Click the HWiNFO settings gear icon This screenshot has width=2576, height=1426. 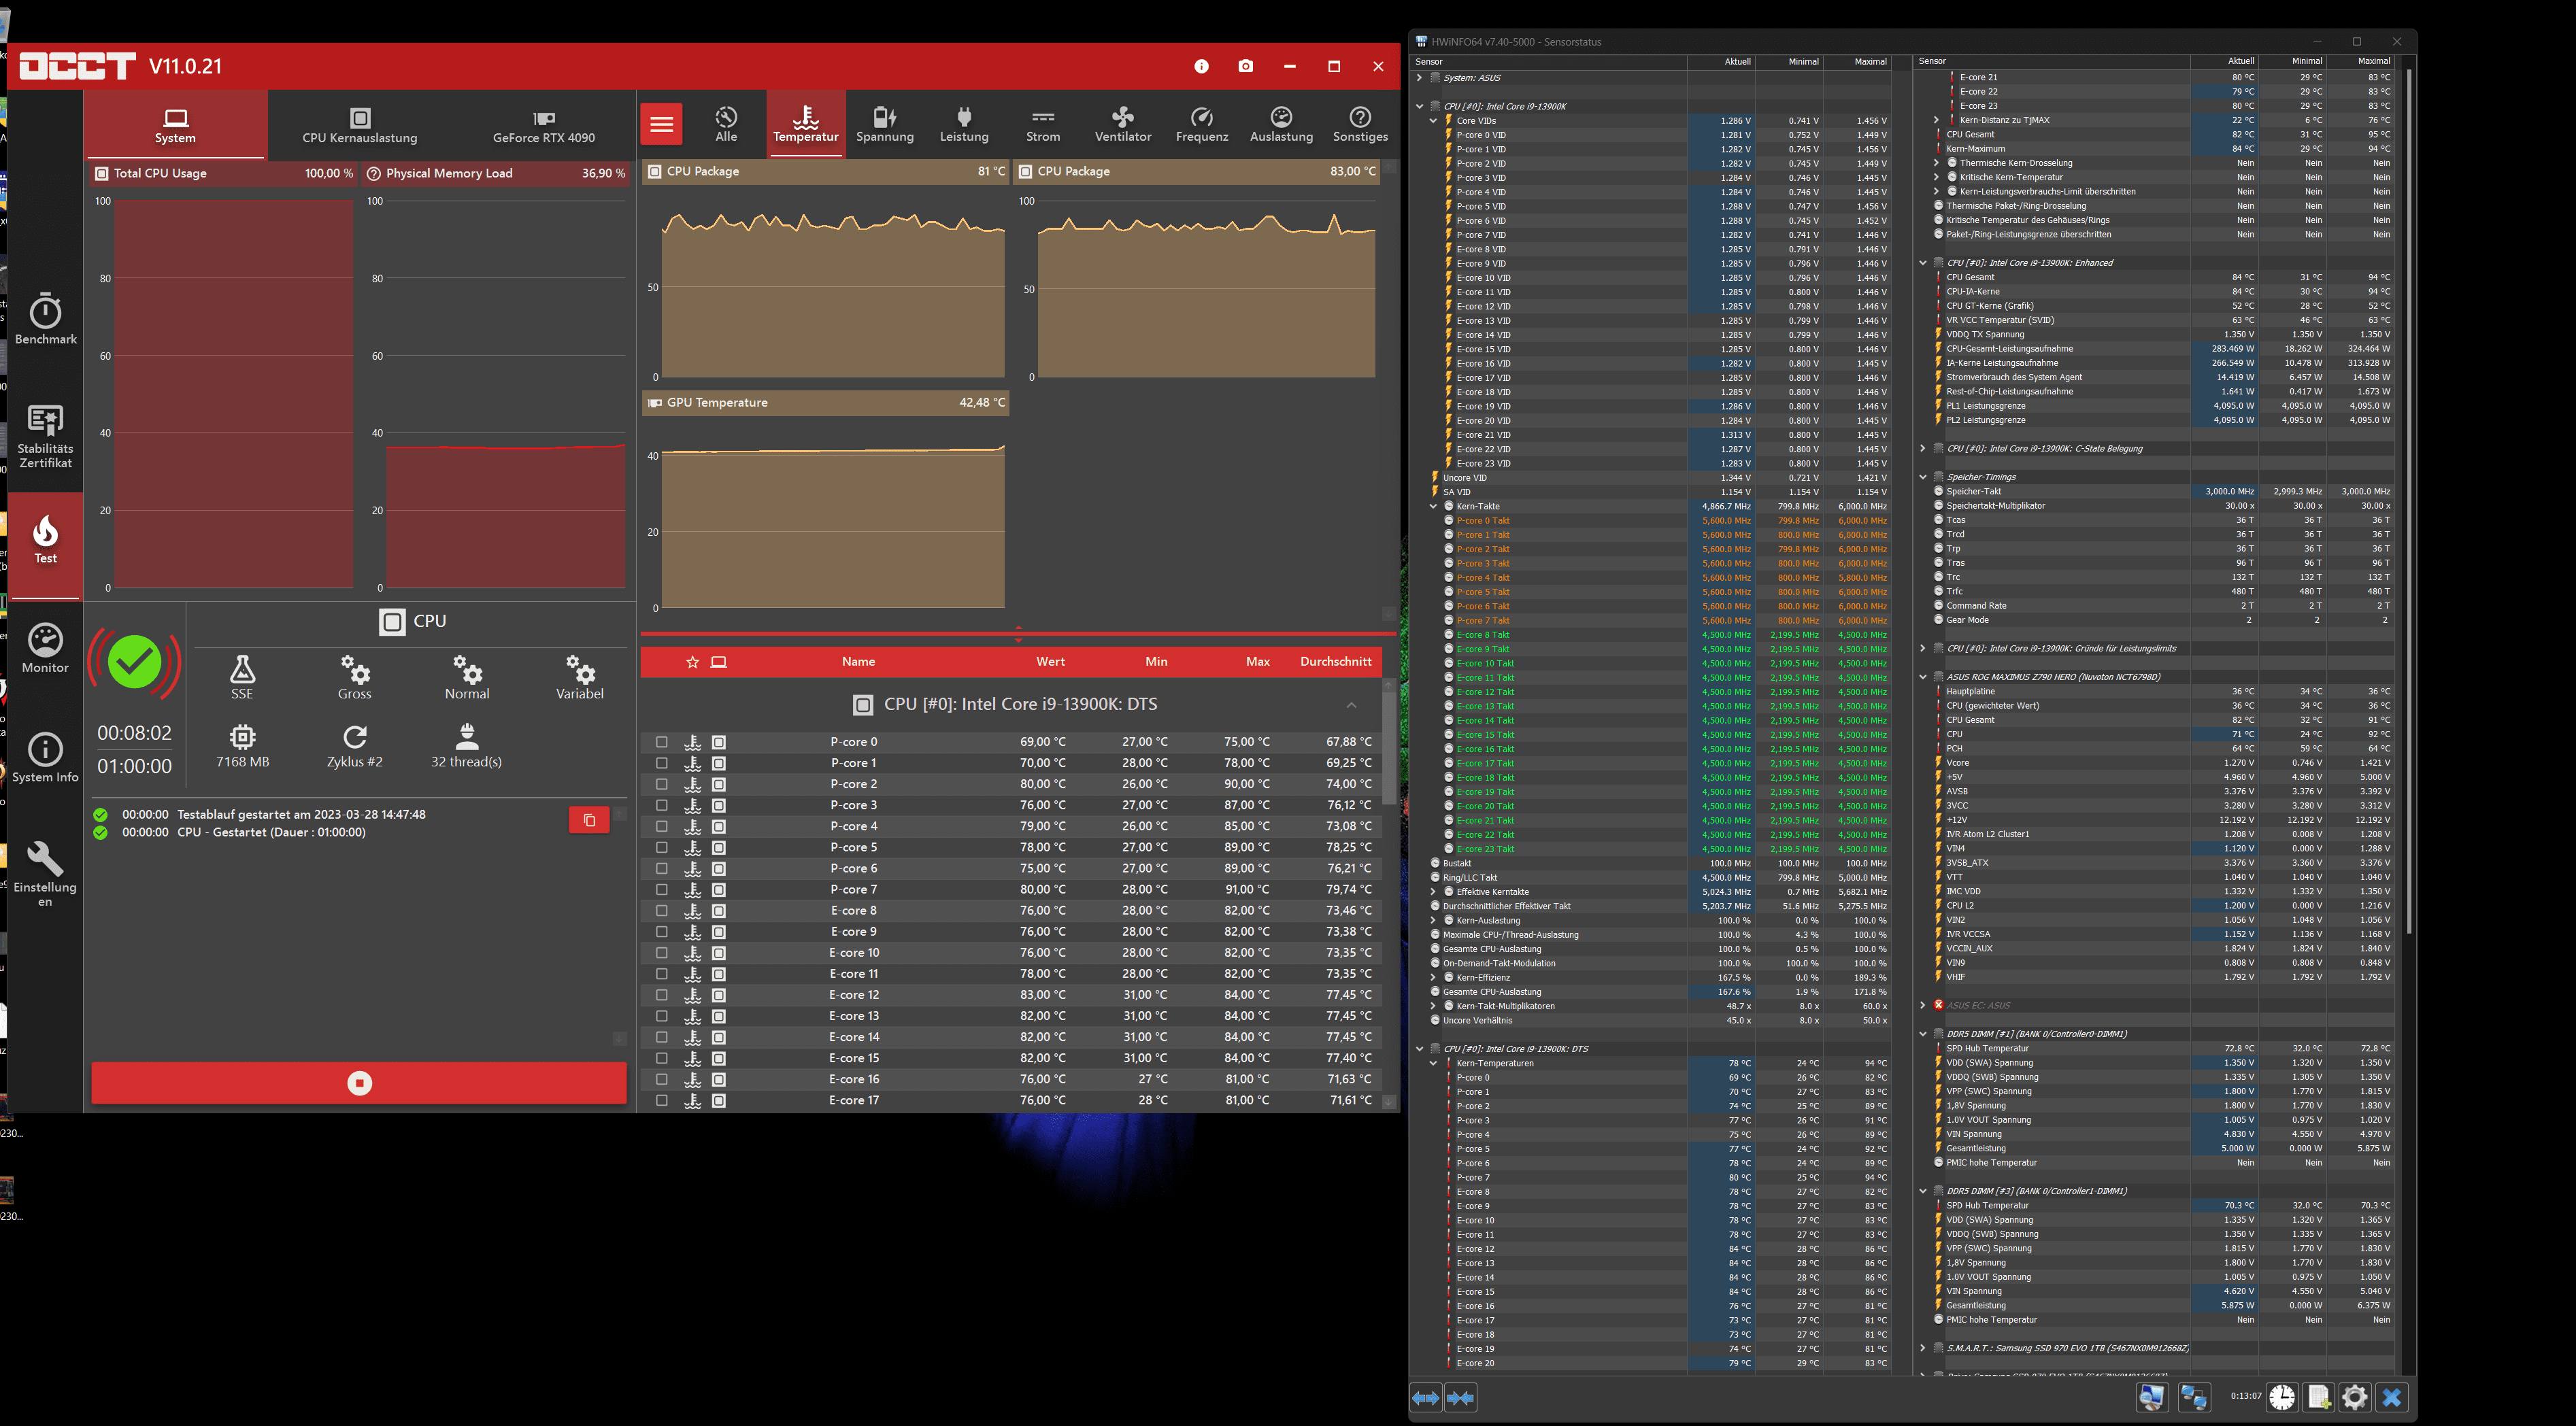click(x=2355, y=1397)
